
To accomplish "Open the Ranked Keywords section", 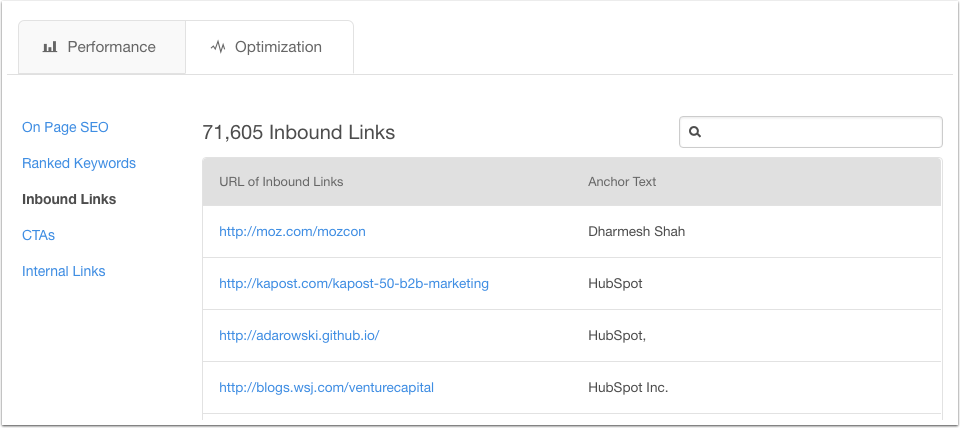I will pos(79,163).
